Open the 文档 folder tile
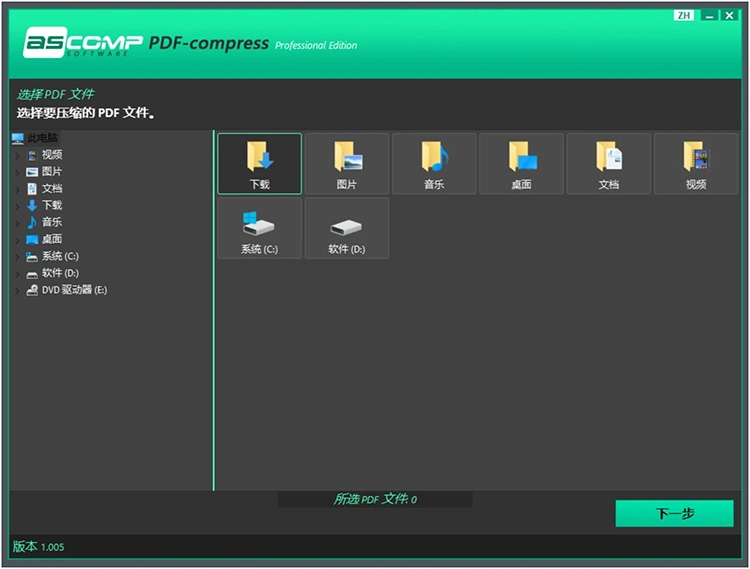This screenshot has height=569, width=750. tap(608, 163)
